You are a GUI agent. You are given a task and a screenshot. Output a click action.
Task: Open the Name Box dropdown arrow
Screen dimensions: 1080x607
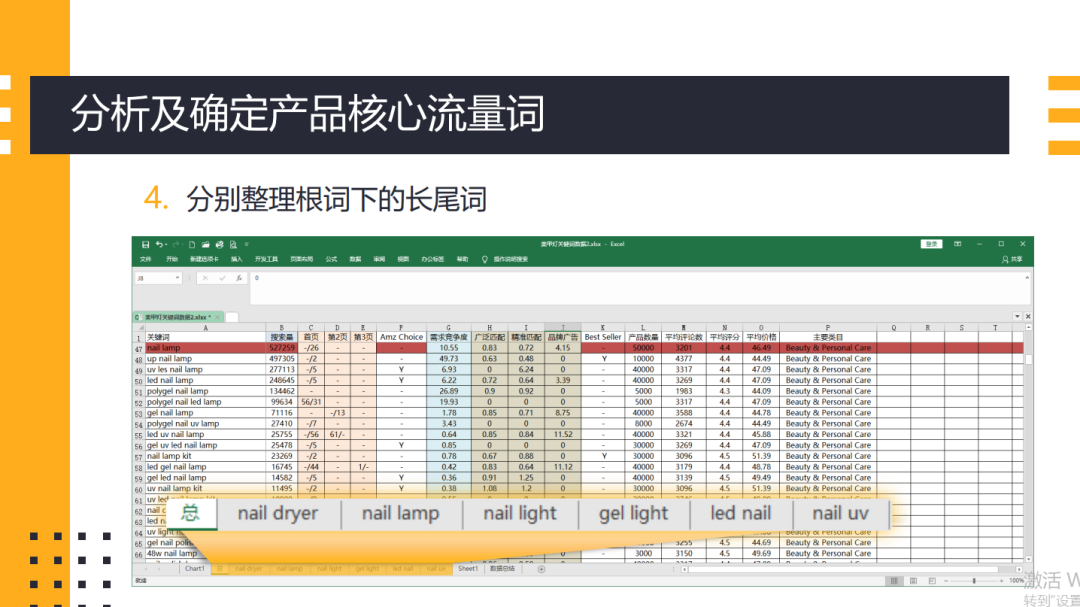coord(178,277)
